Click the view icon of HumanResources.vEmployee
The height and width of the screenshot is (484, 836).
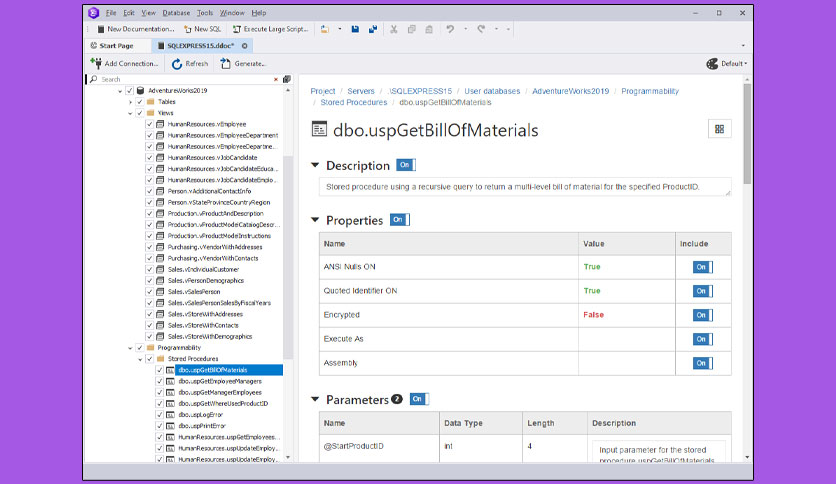pyautogui.click(x=160, y=124)
